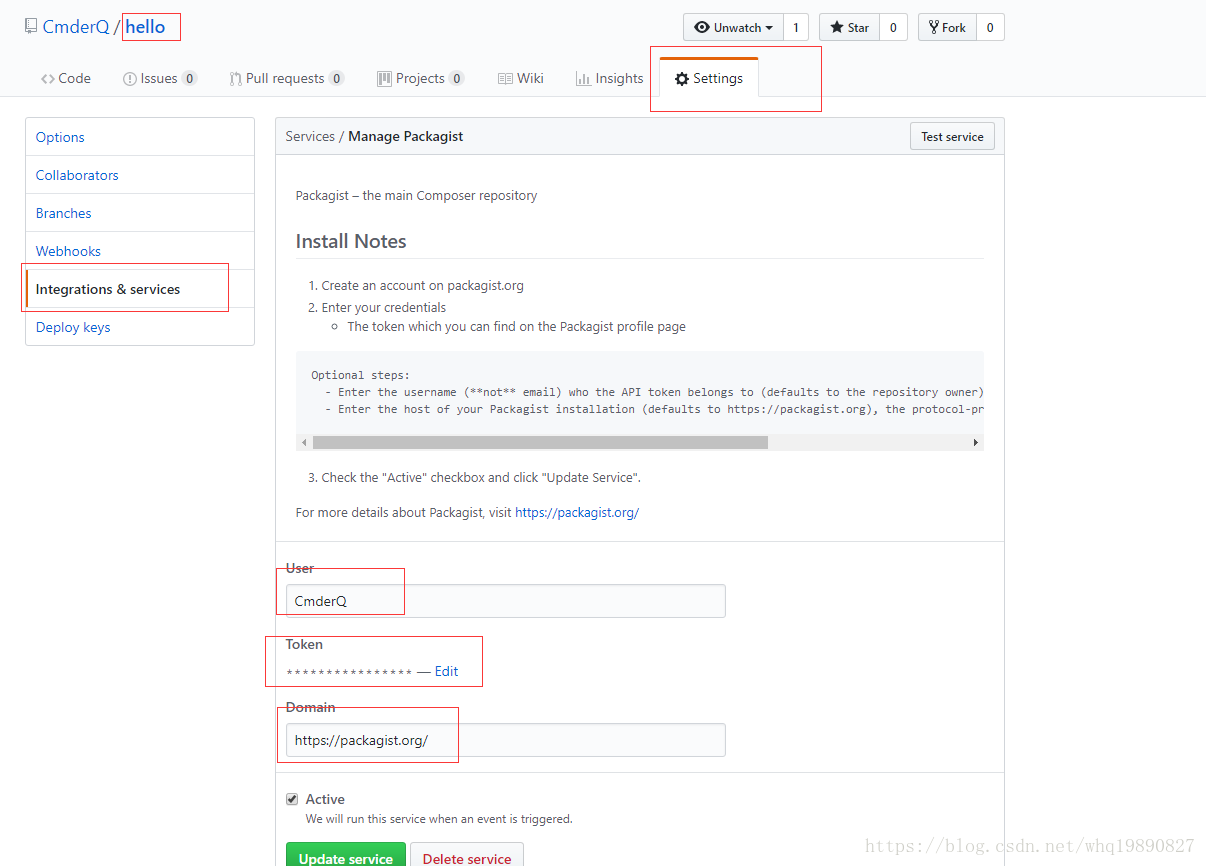Click the green Update service button
Image resolution: width=1206 pixels, height=866 pixels.
[x=346, y=856]
